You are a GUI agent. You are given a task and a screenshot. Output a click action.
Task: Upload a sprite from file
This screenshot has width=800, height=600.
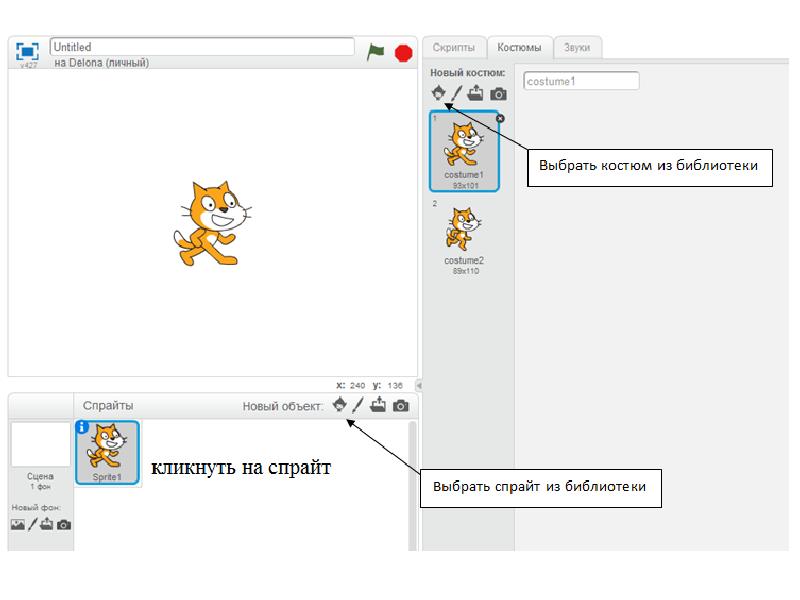point(378,405)
